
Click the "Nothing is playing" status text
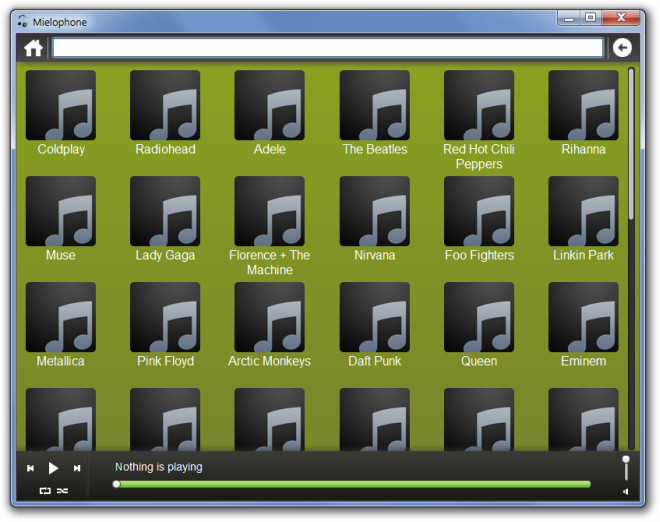click(159, 467)
